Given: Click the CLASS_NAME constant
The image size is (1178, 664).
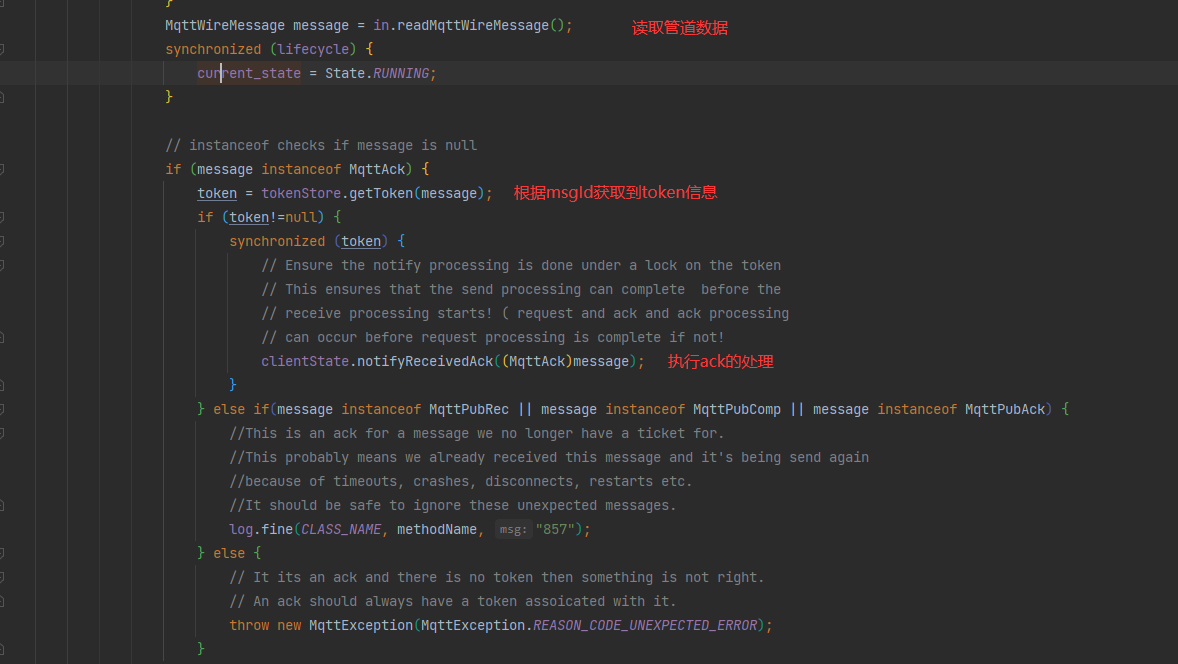Looking at the screenshot, I should (341, 530).
